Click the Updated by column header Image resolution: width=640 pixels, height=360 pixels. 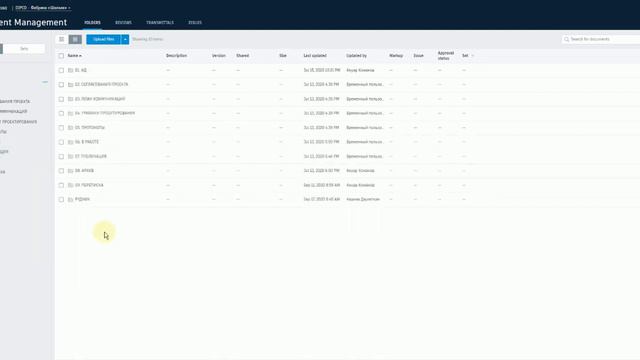click(x=356, y=56)
